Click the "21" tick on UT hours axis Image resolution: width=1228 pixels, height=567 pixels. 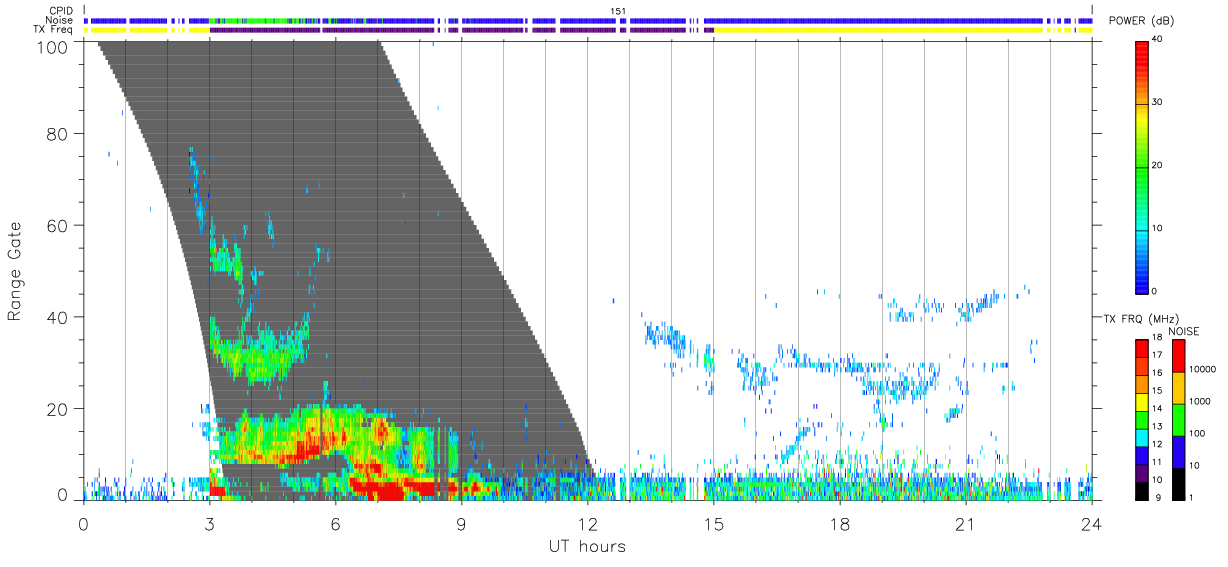click(x=965, y=523)
